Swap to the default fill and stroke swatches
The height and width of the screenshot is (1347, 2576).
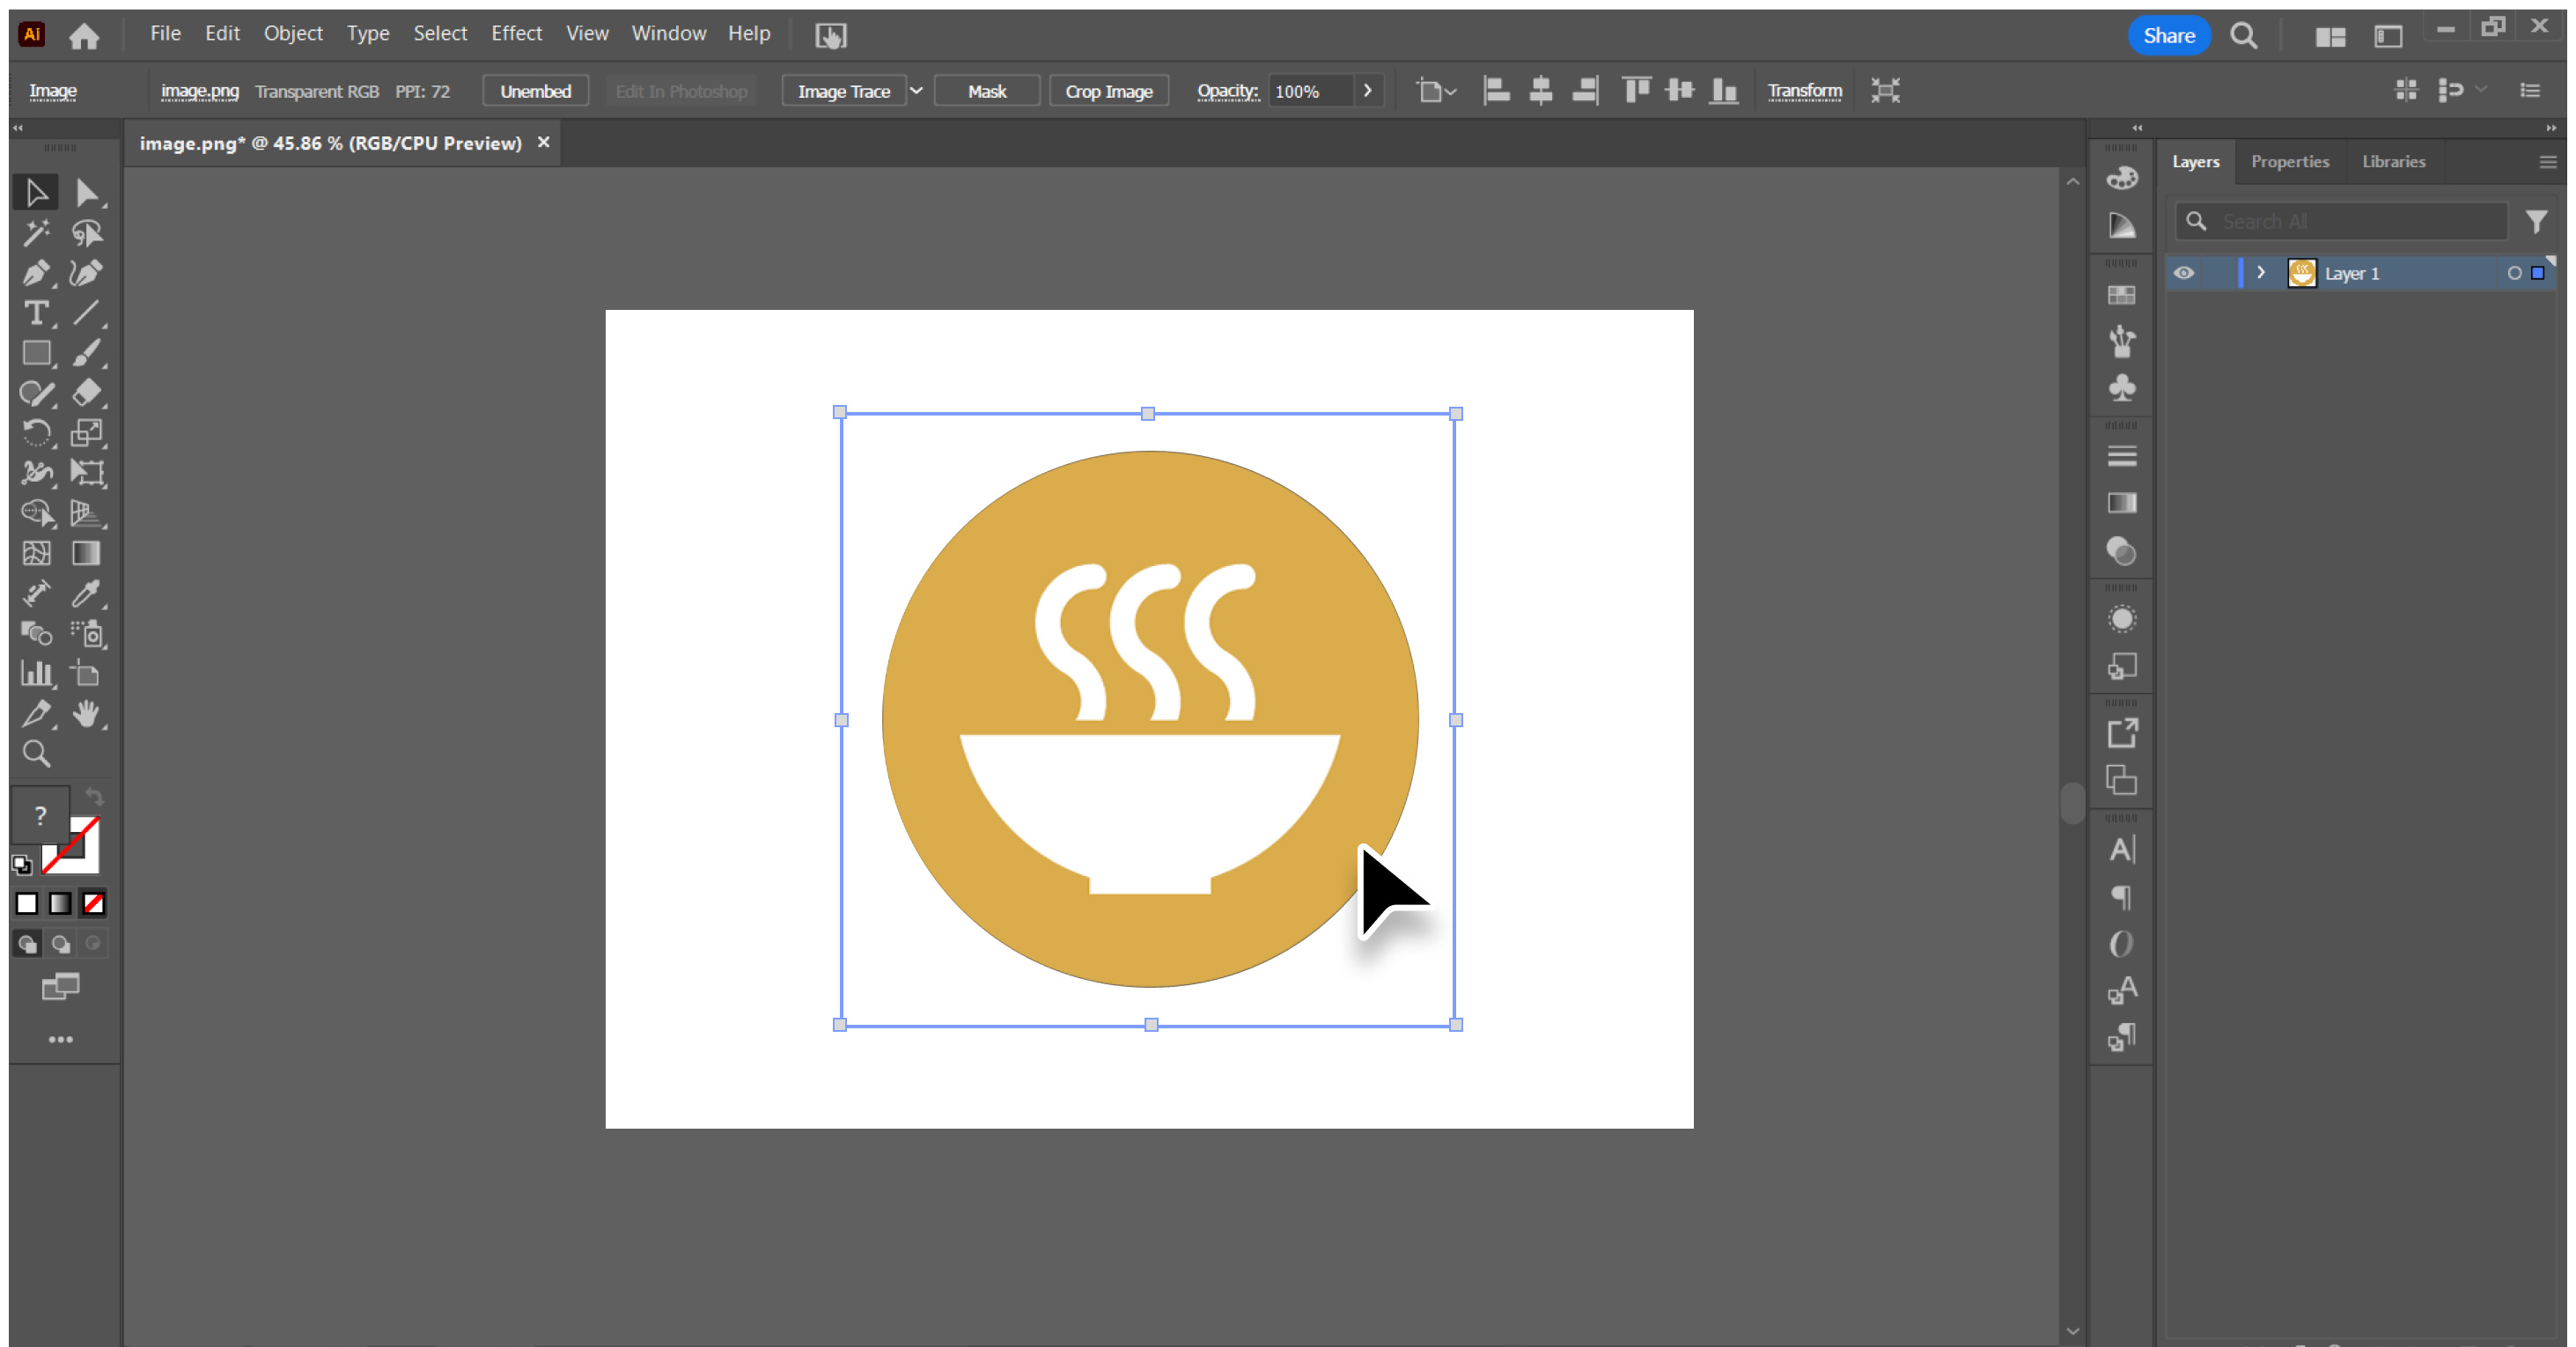coord(22,864)
